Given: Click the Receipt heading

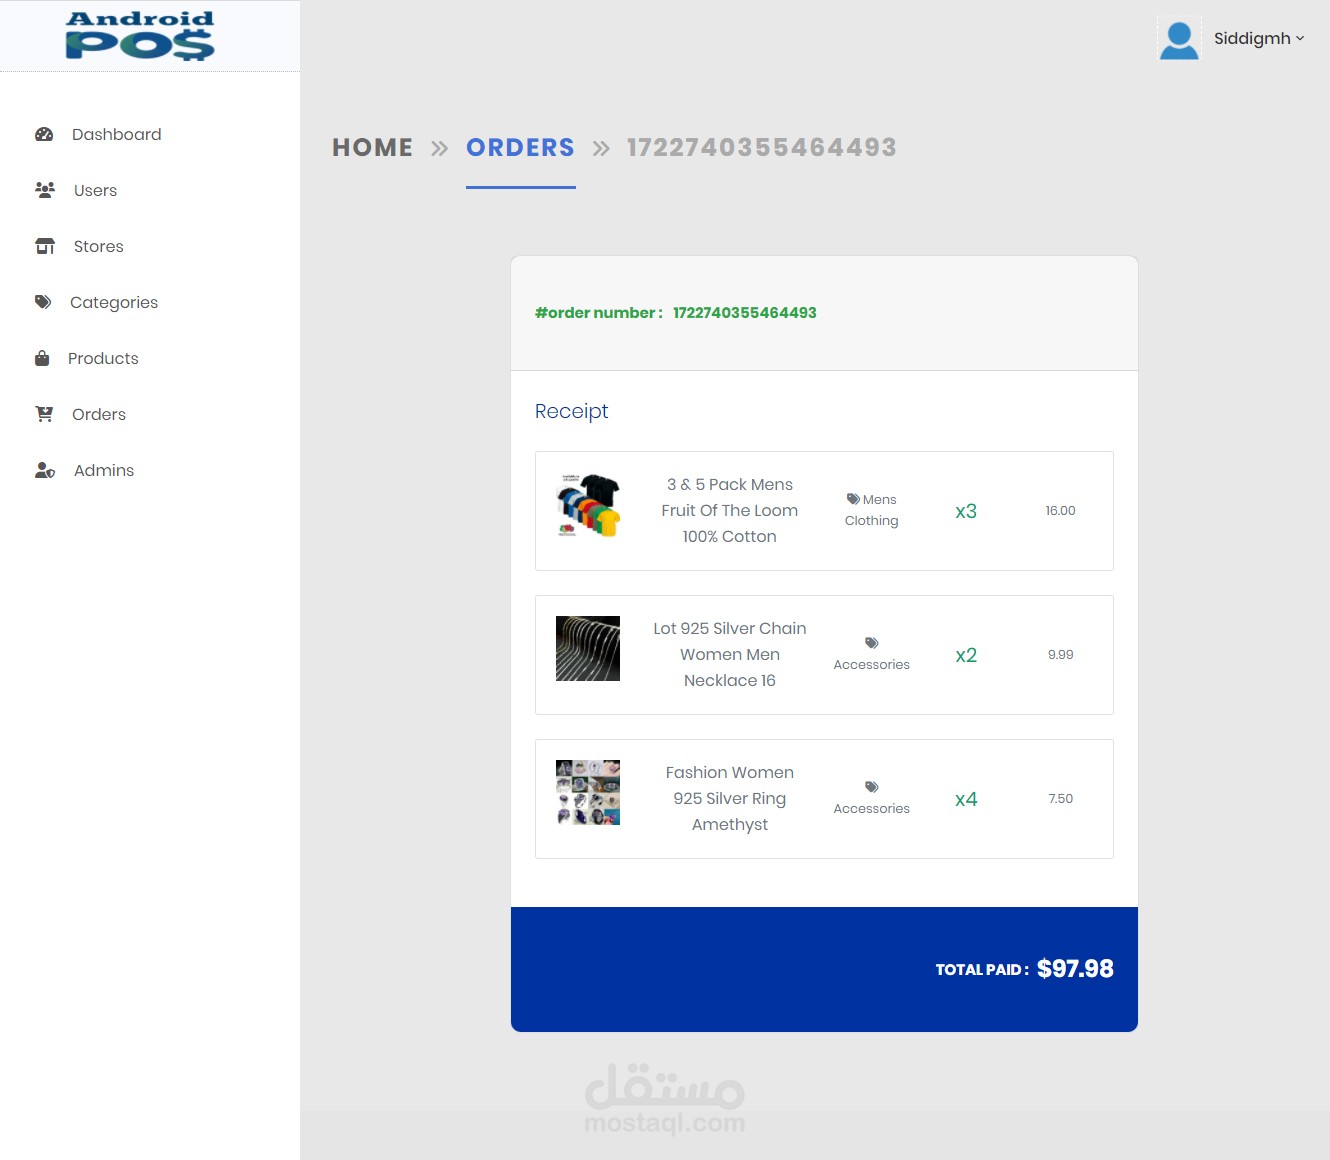Looking at the screenshot, I should tap(571, 411).
